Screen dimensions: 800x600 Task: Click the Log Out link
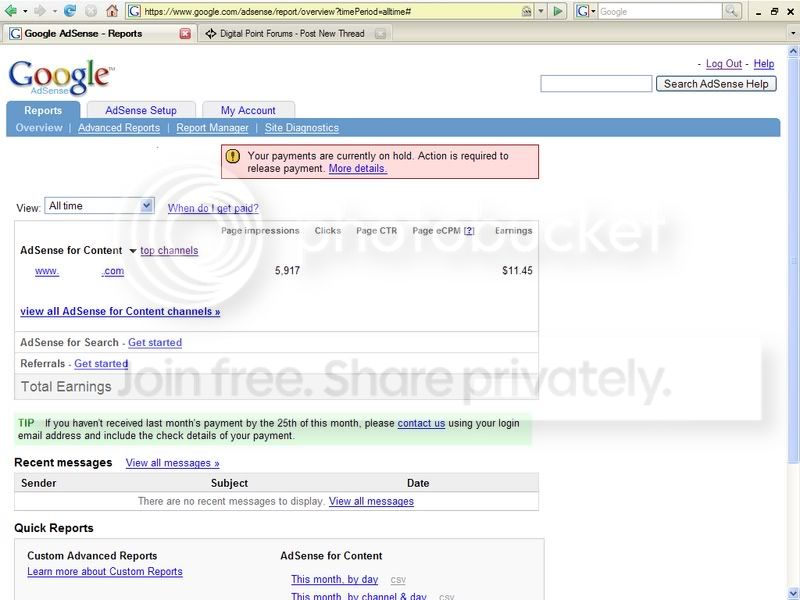click(723, 64)
